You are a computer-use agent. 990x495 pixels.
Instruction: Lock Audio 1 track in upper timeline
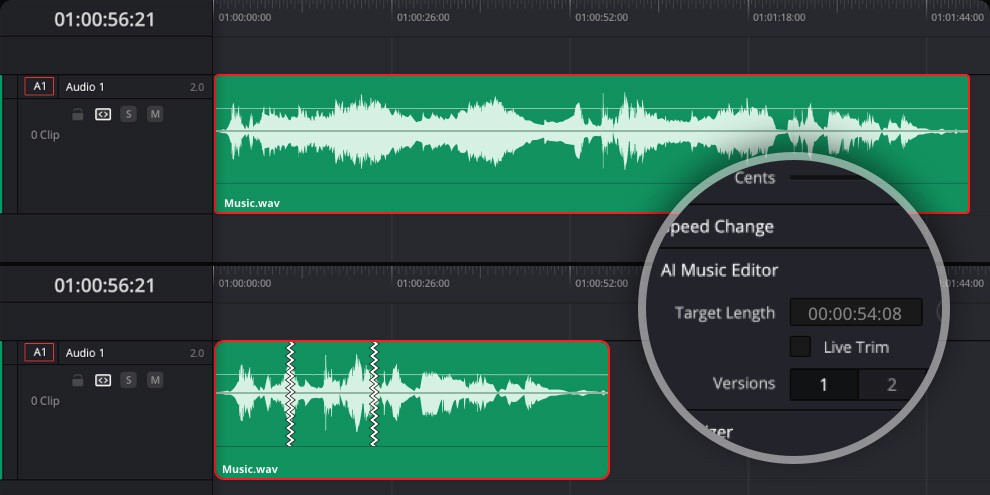coord(77,114)
